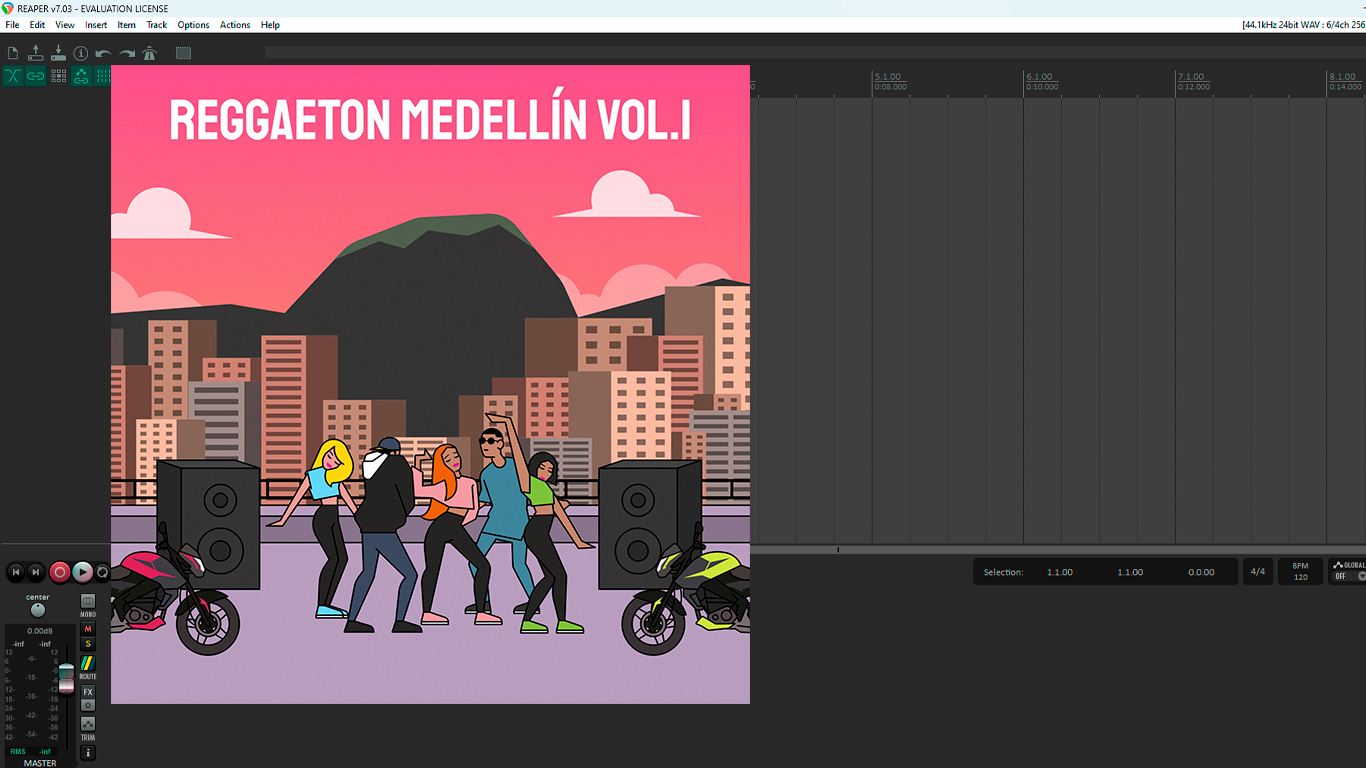Click the selection length 0.0.00 field
Viewport: 1366px width, 768px height.
tap(1201, 572)
